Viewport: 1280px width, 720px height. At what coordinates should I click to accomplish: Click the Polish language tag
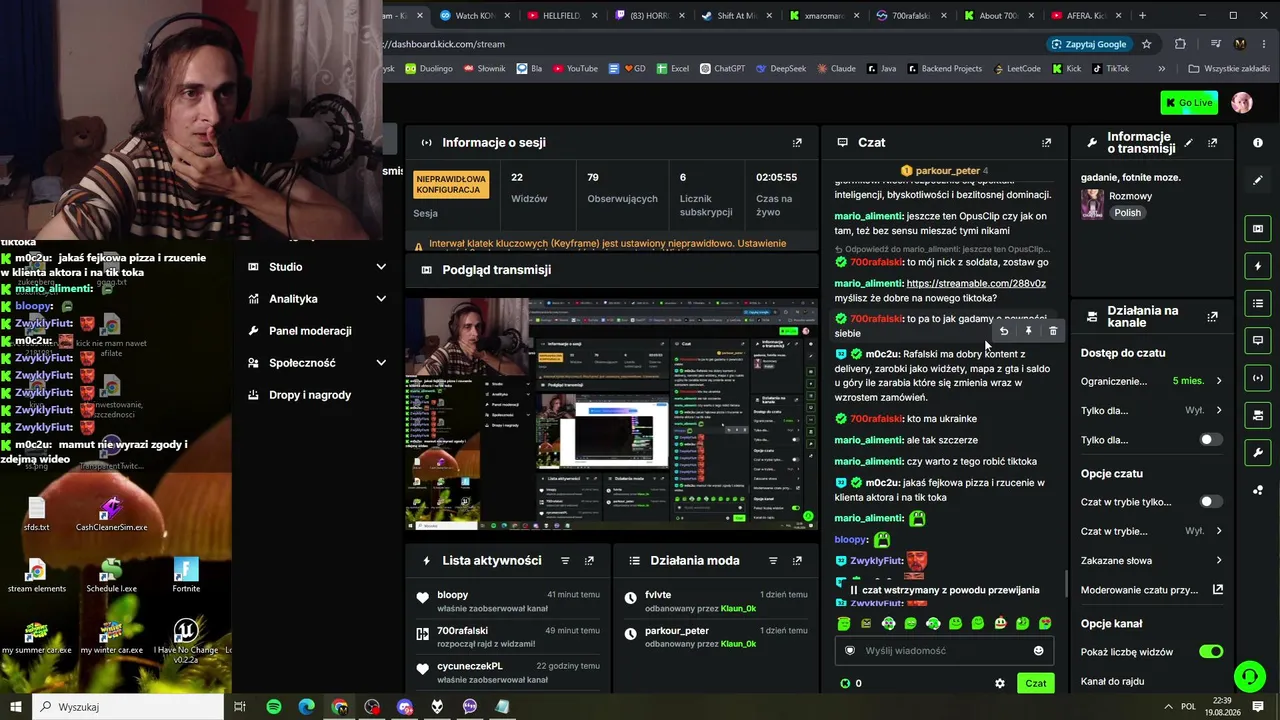[x=1127, y=213]
